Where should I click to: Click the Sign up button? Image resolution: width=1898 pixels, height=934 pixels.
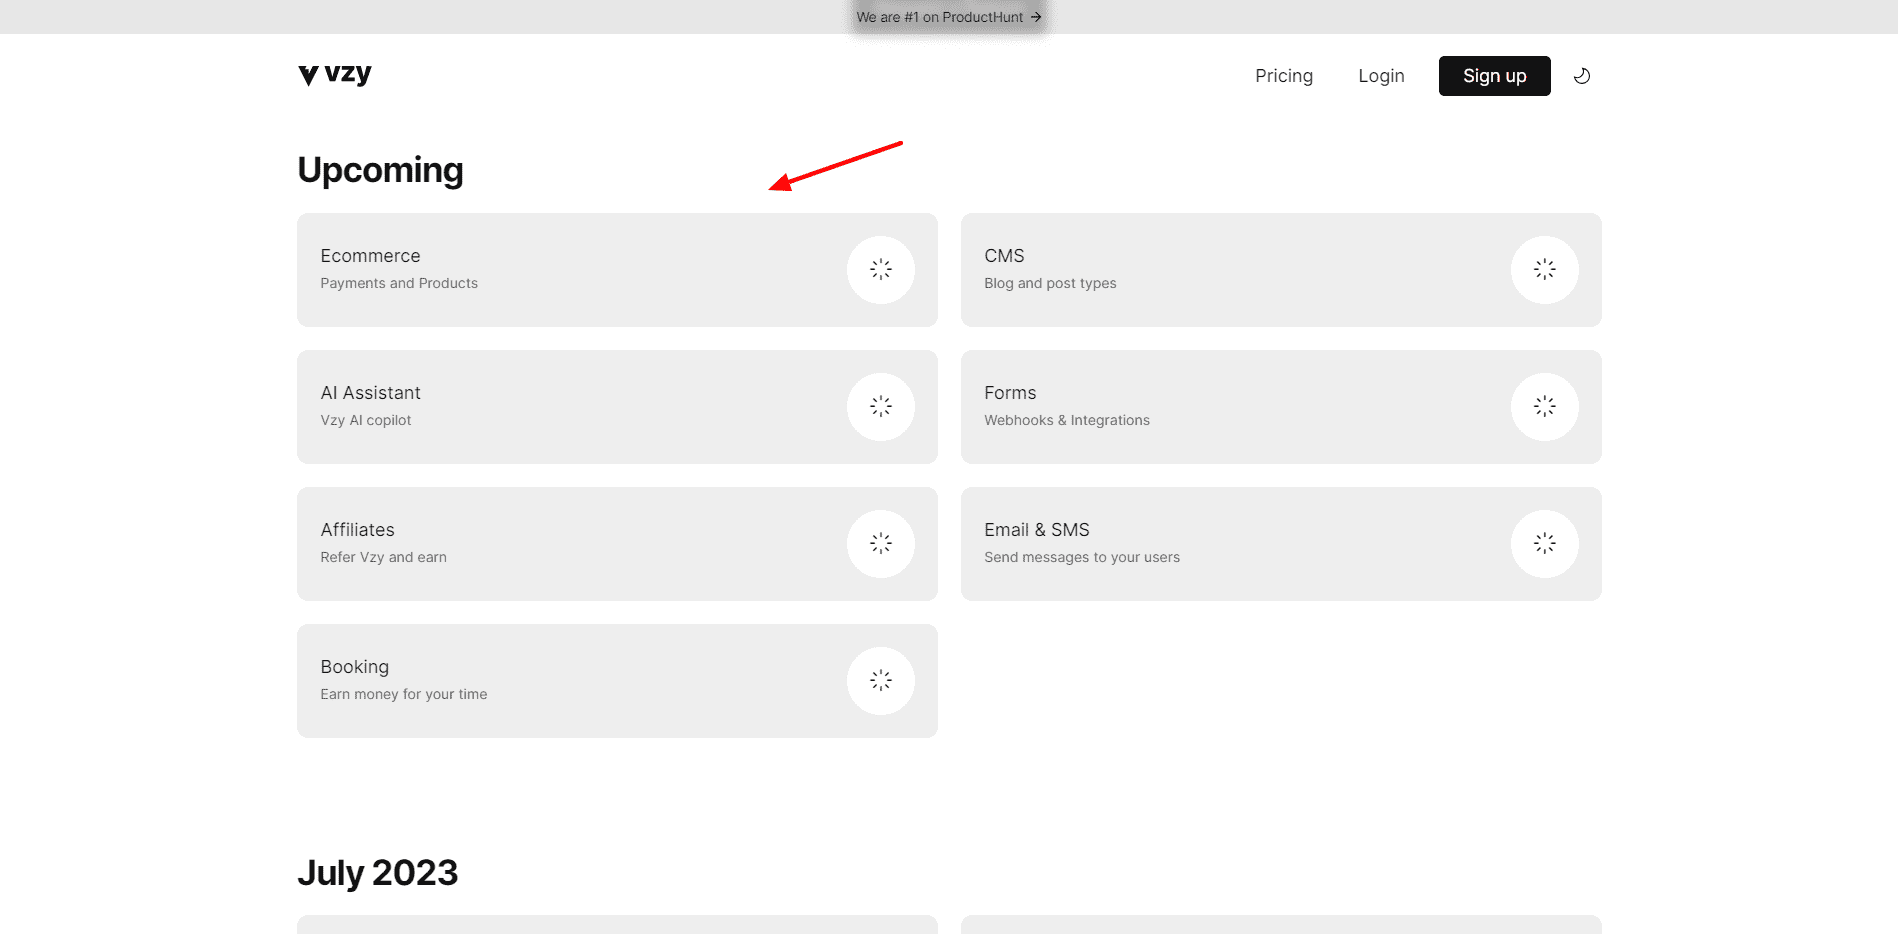click(1494, 76)
